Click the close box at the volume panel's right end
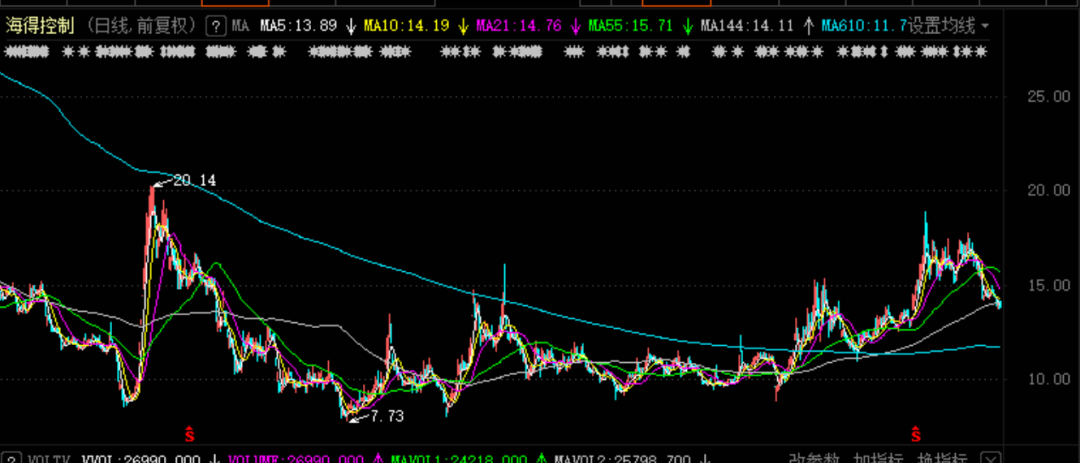The height and width of the screenshot is (463, 1080). [990, 457]
